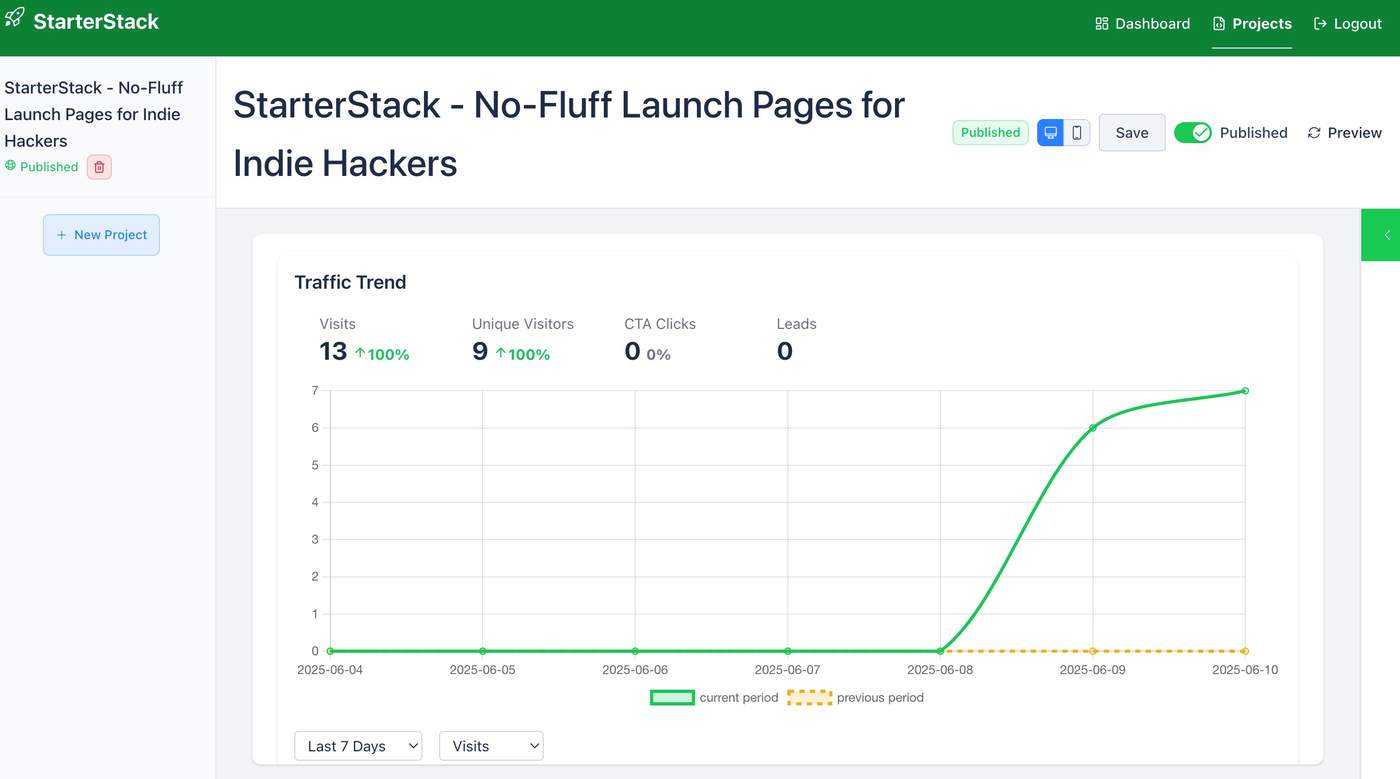Click the CTA Clicks stat label

660,324
